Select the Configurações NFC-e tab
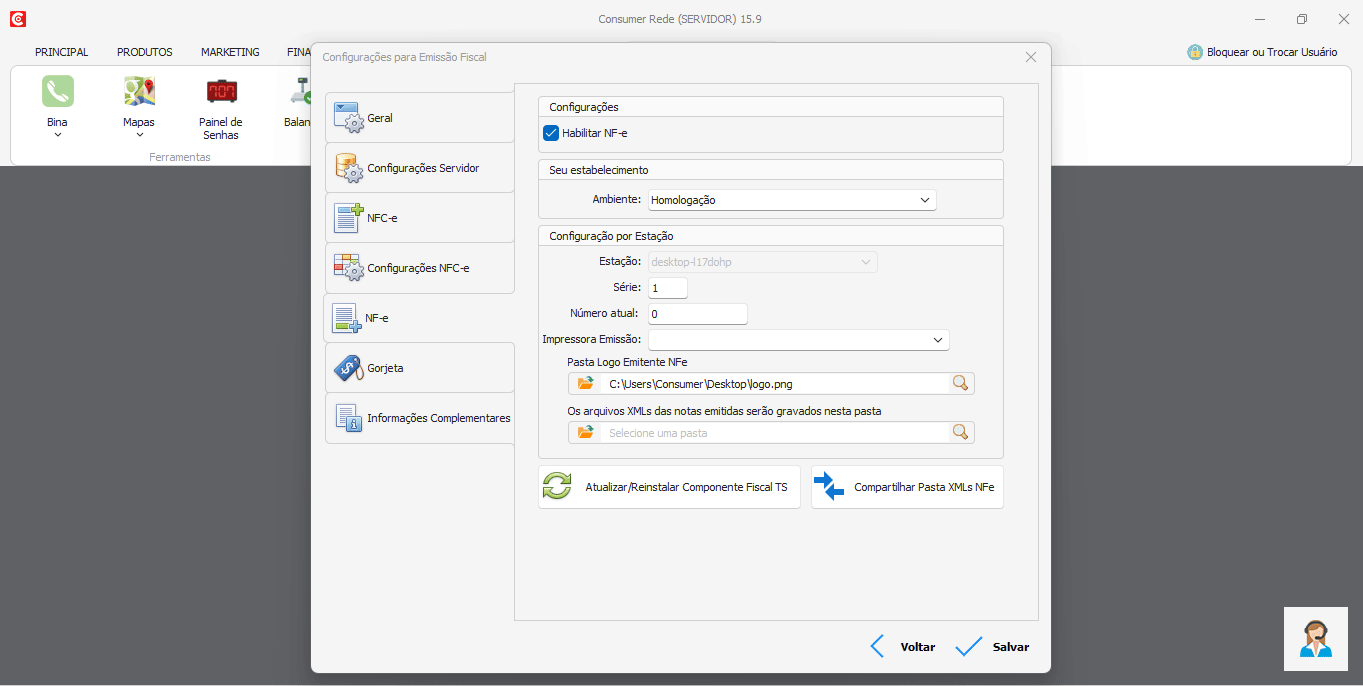This screenshot has width=1363, height=686. 419,268
